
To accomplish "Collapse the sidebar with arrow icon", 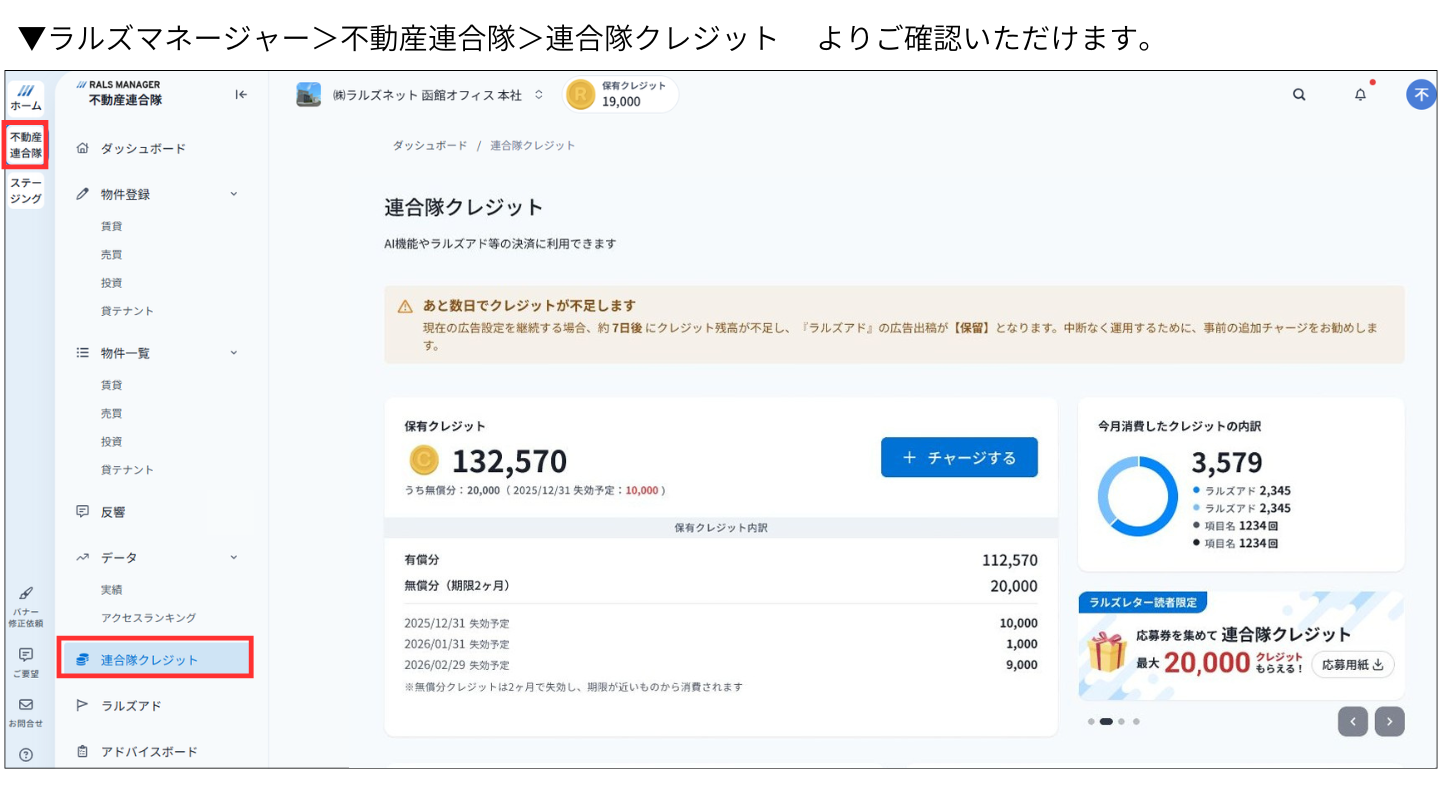I will 241,95.
